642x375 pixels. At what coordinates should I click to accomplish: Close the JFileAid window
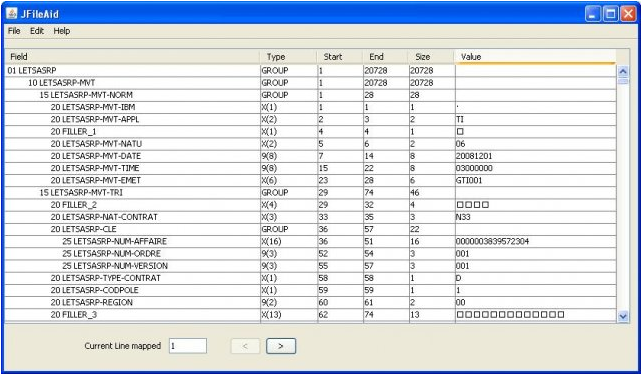(x=628, y=15)
